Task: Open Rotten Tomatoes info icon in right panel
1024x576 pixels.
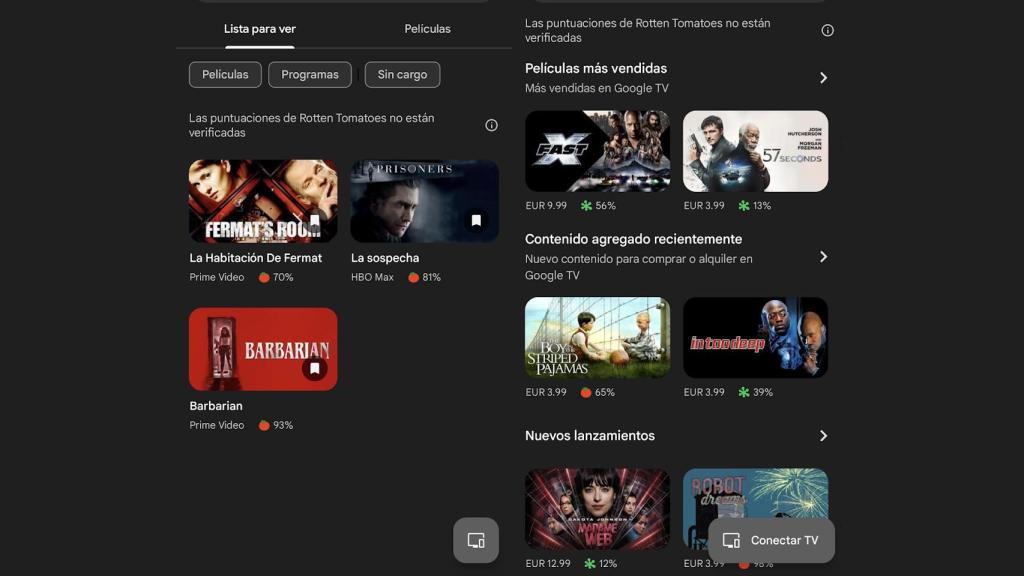Action: point(827,31)
